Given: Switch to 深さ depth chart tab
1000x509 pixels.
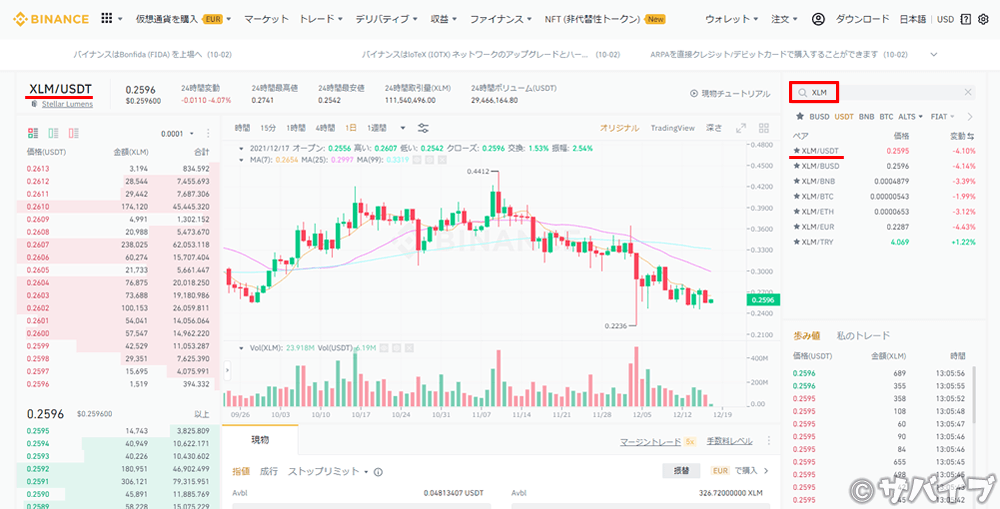Looking at the screenshot, I should 714,128.
